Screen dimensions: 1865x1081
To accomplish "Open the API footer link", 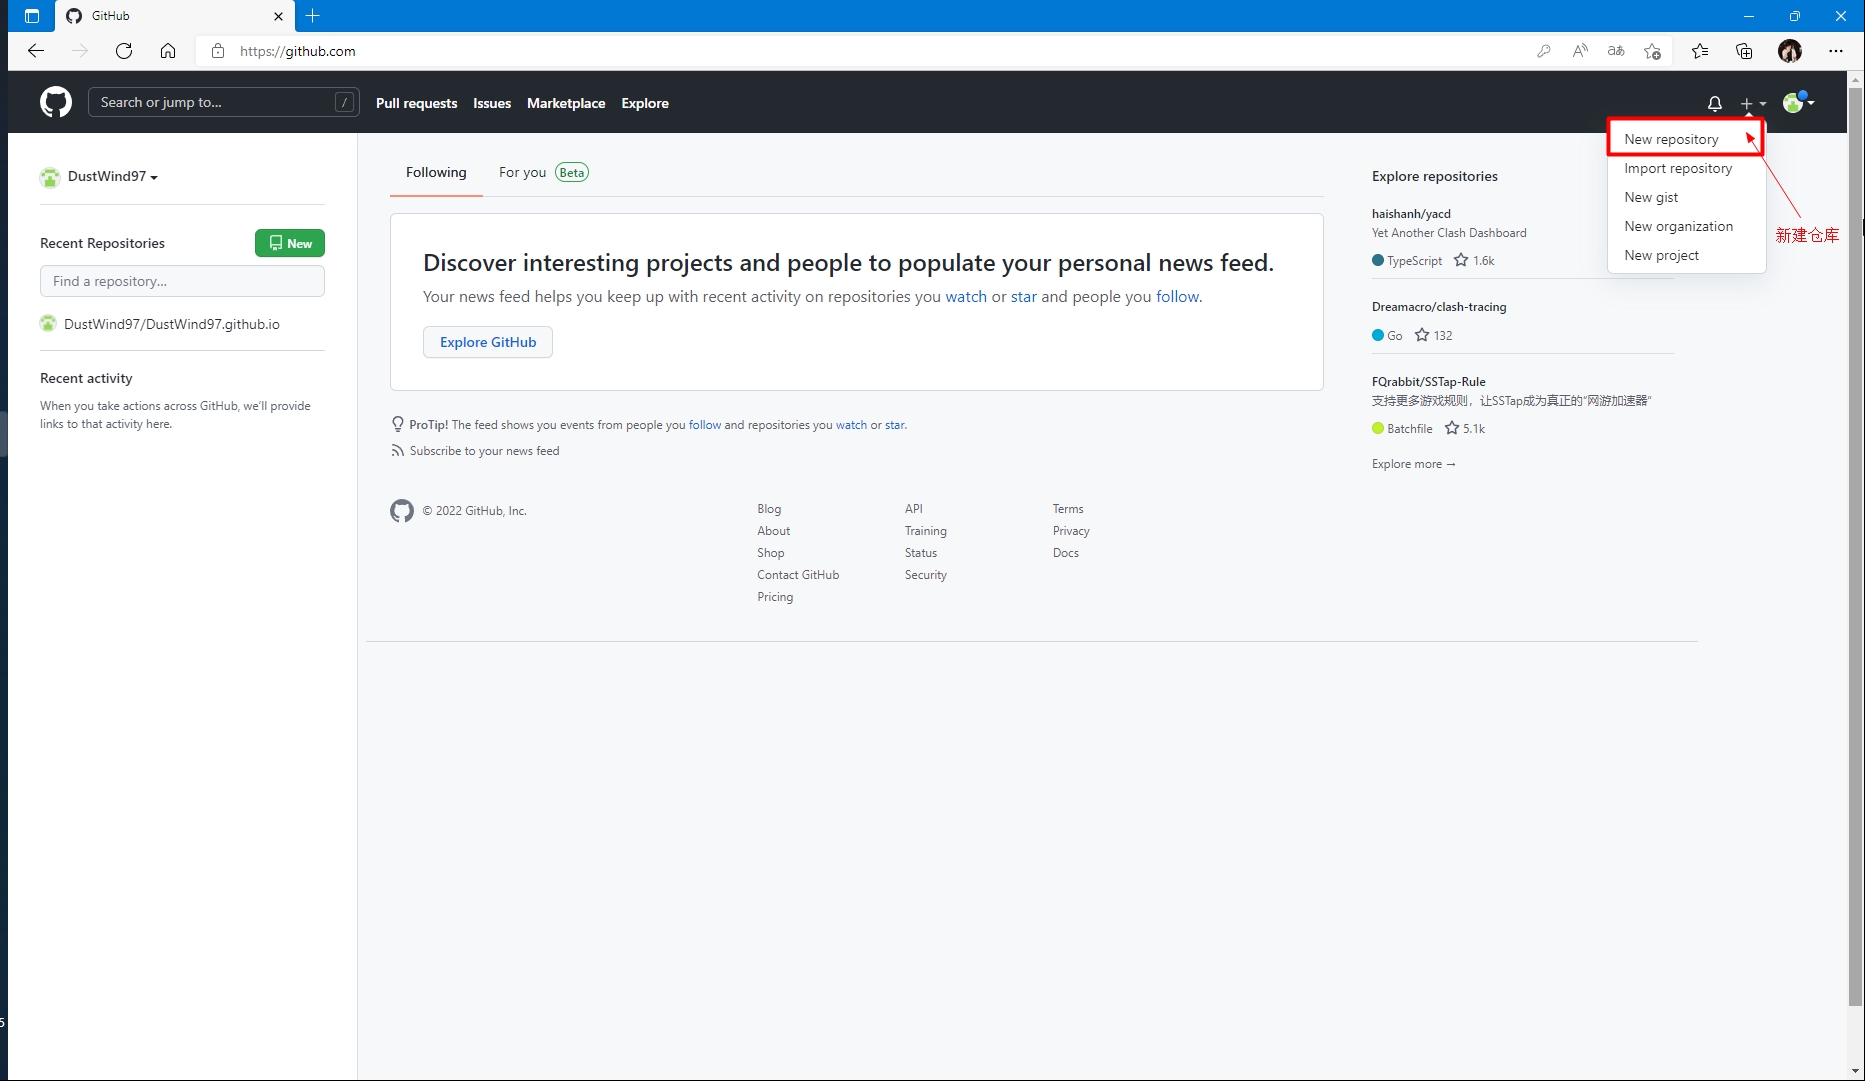I will point(914,509).
